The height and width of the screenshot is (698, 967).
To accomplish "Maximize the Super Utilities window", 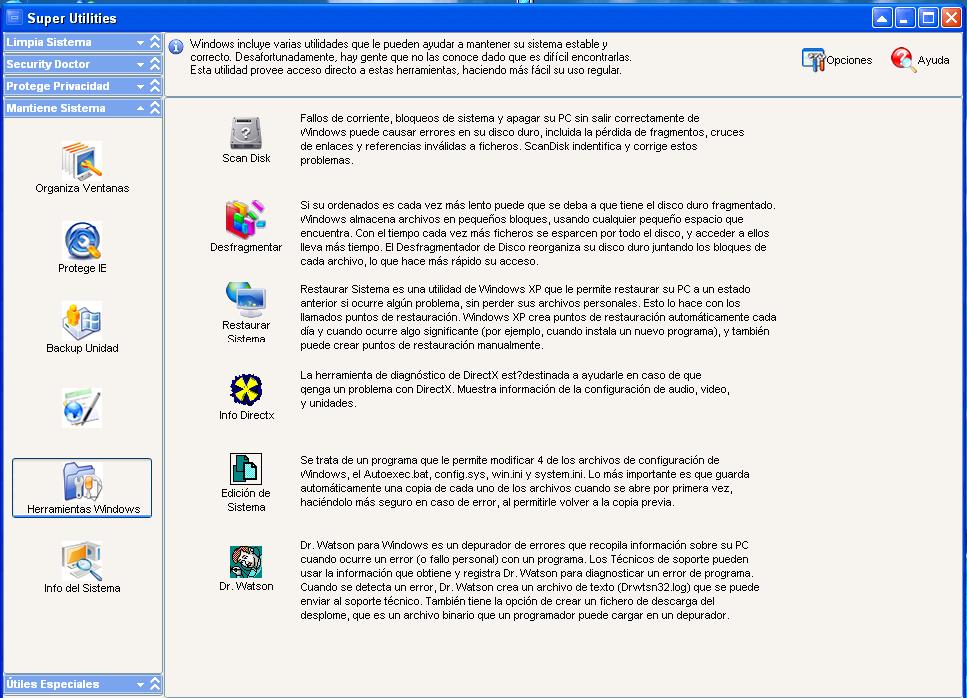I will click(x=928, y=18).
